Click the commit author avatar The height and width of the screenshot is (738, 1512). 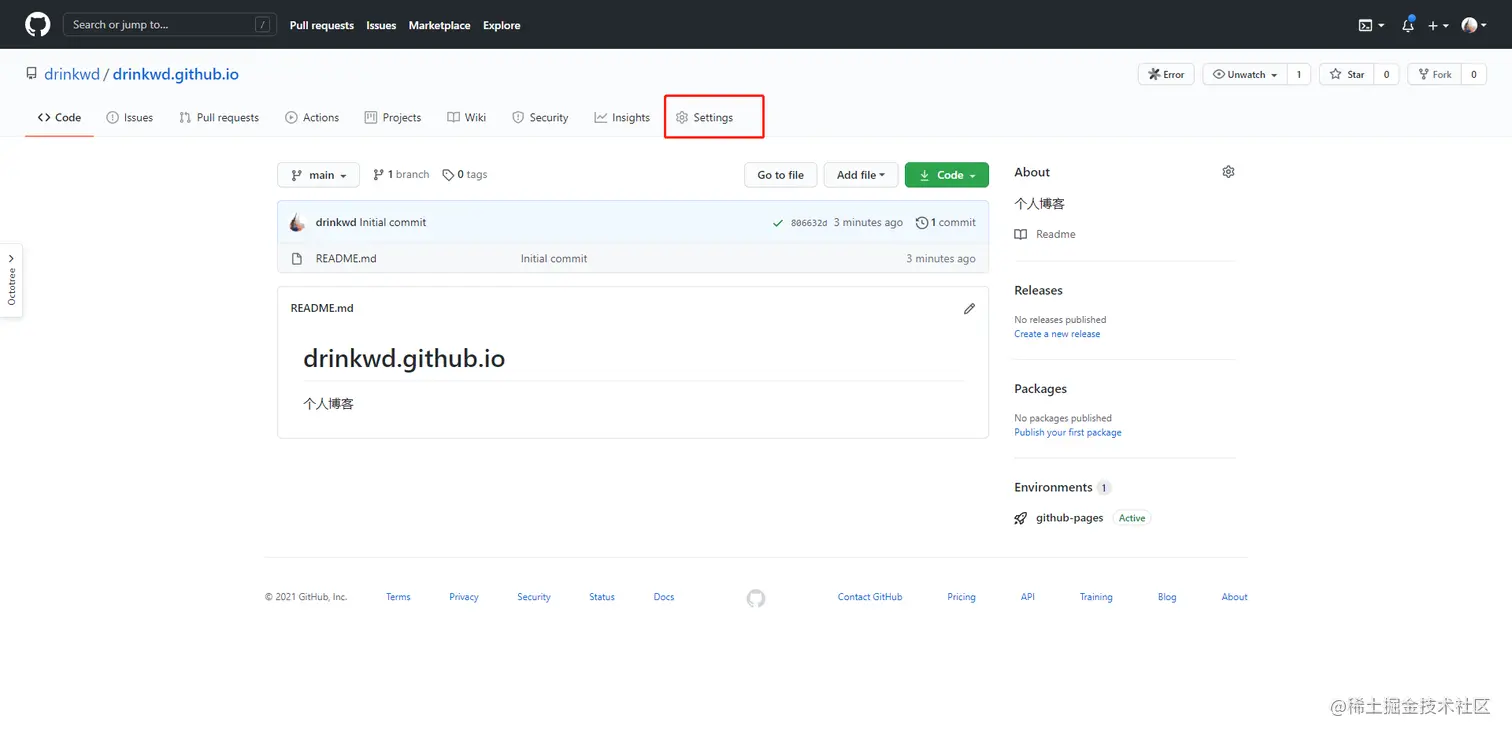298,222
